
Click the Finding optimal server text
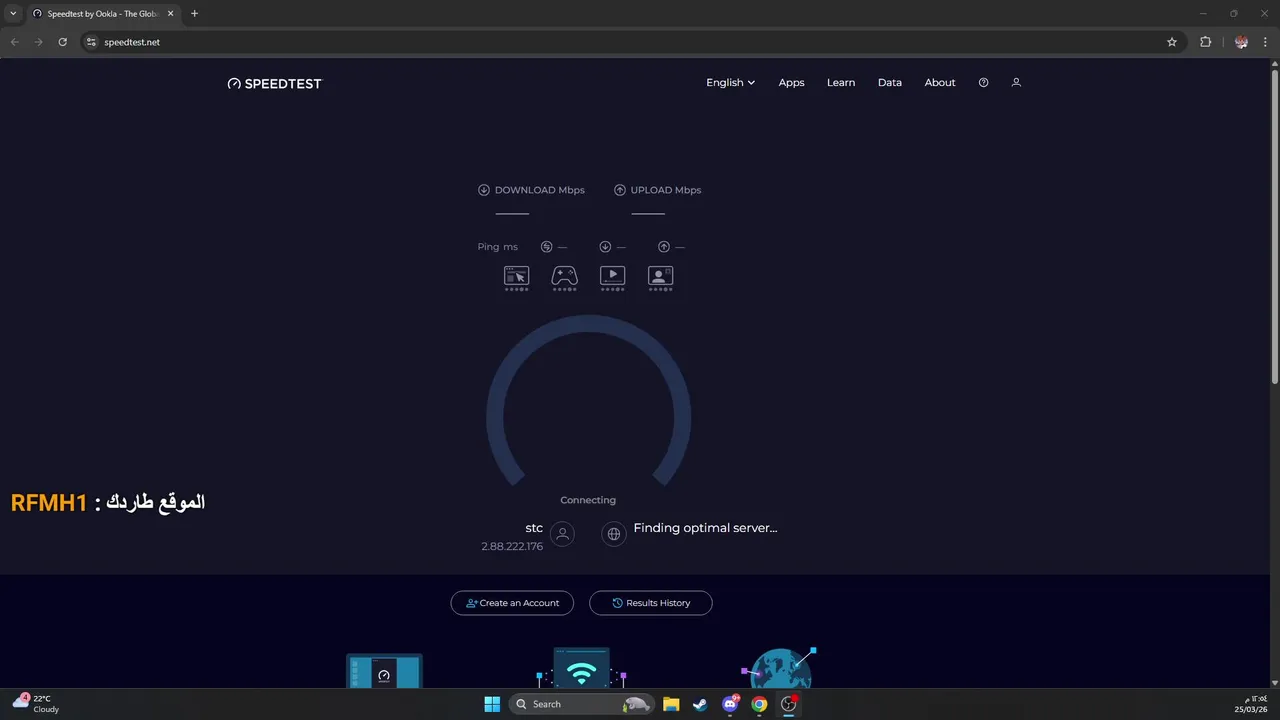tap(705, 528)
